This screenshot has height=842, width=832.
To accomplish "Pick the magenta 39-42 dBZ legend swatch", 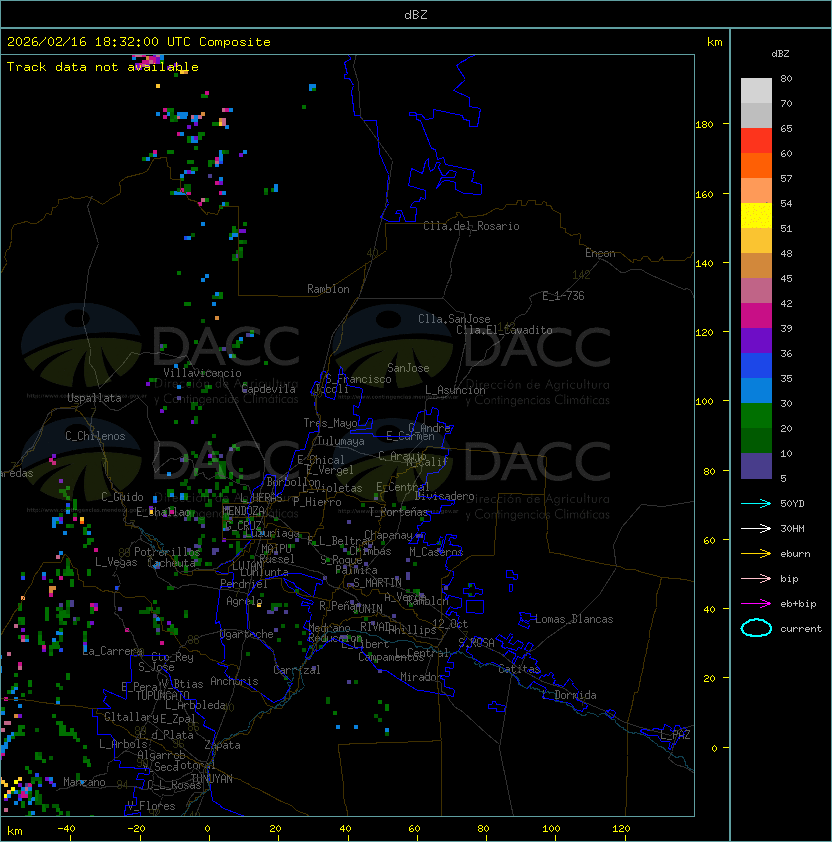I will click(756, 316).
